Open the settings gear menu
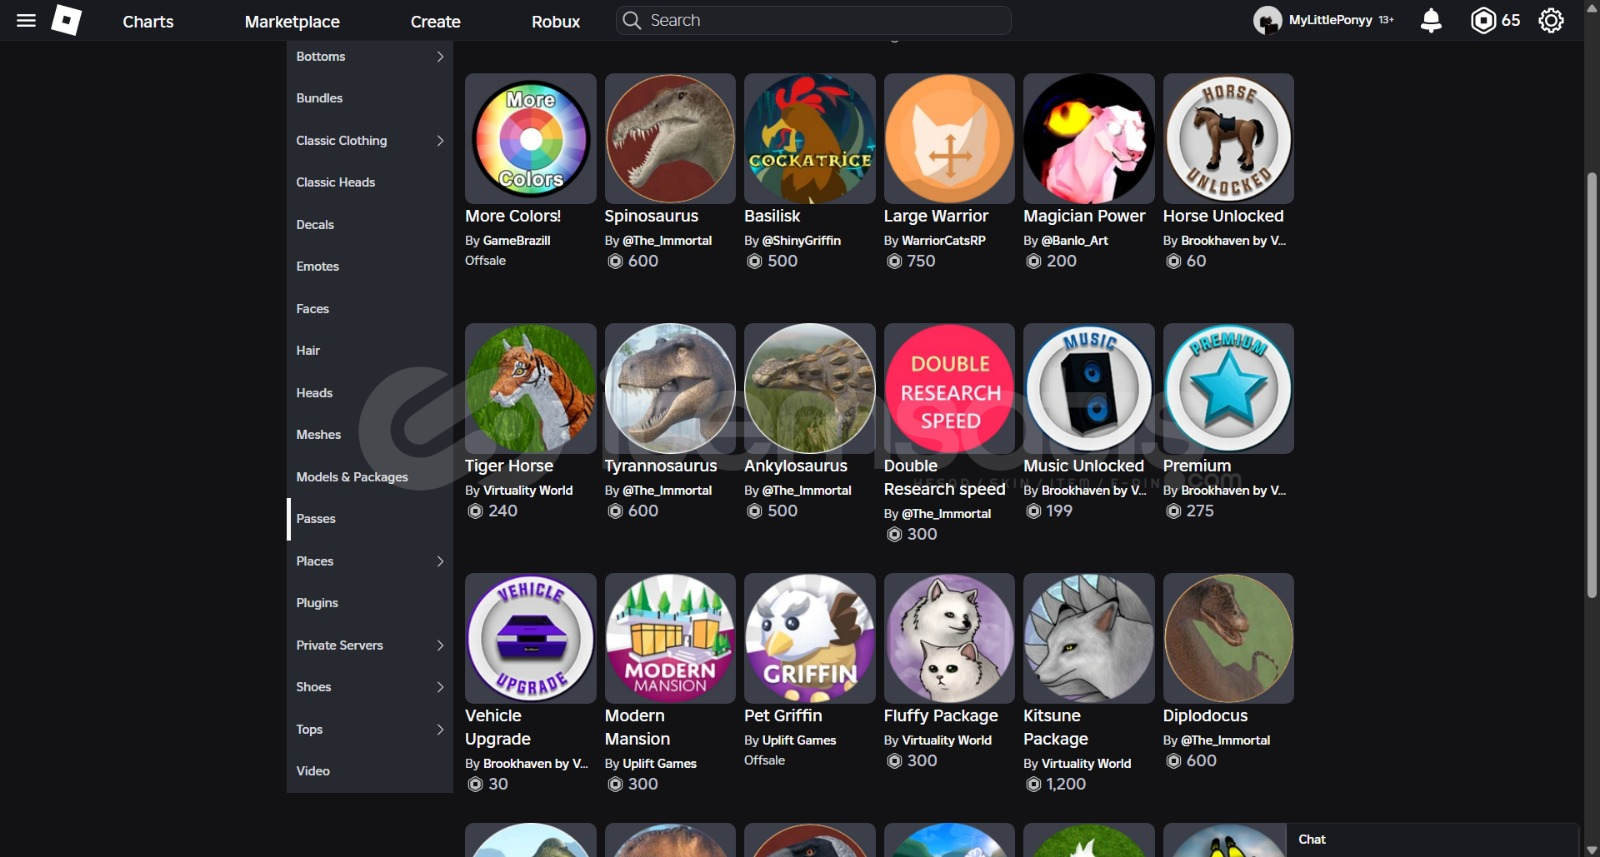Screen dimensions: 1600x857 [x=1551, y=20]
